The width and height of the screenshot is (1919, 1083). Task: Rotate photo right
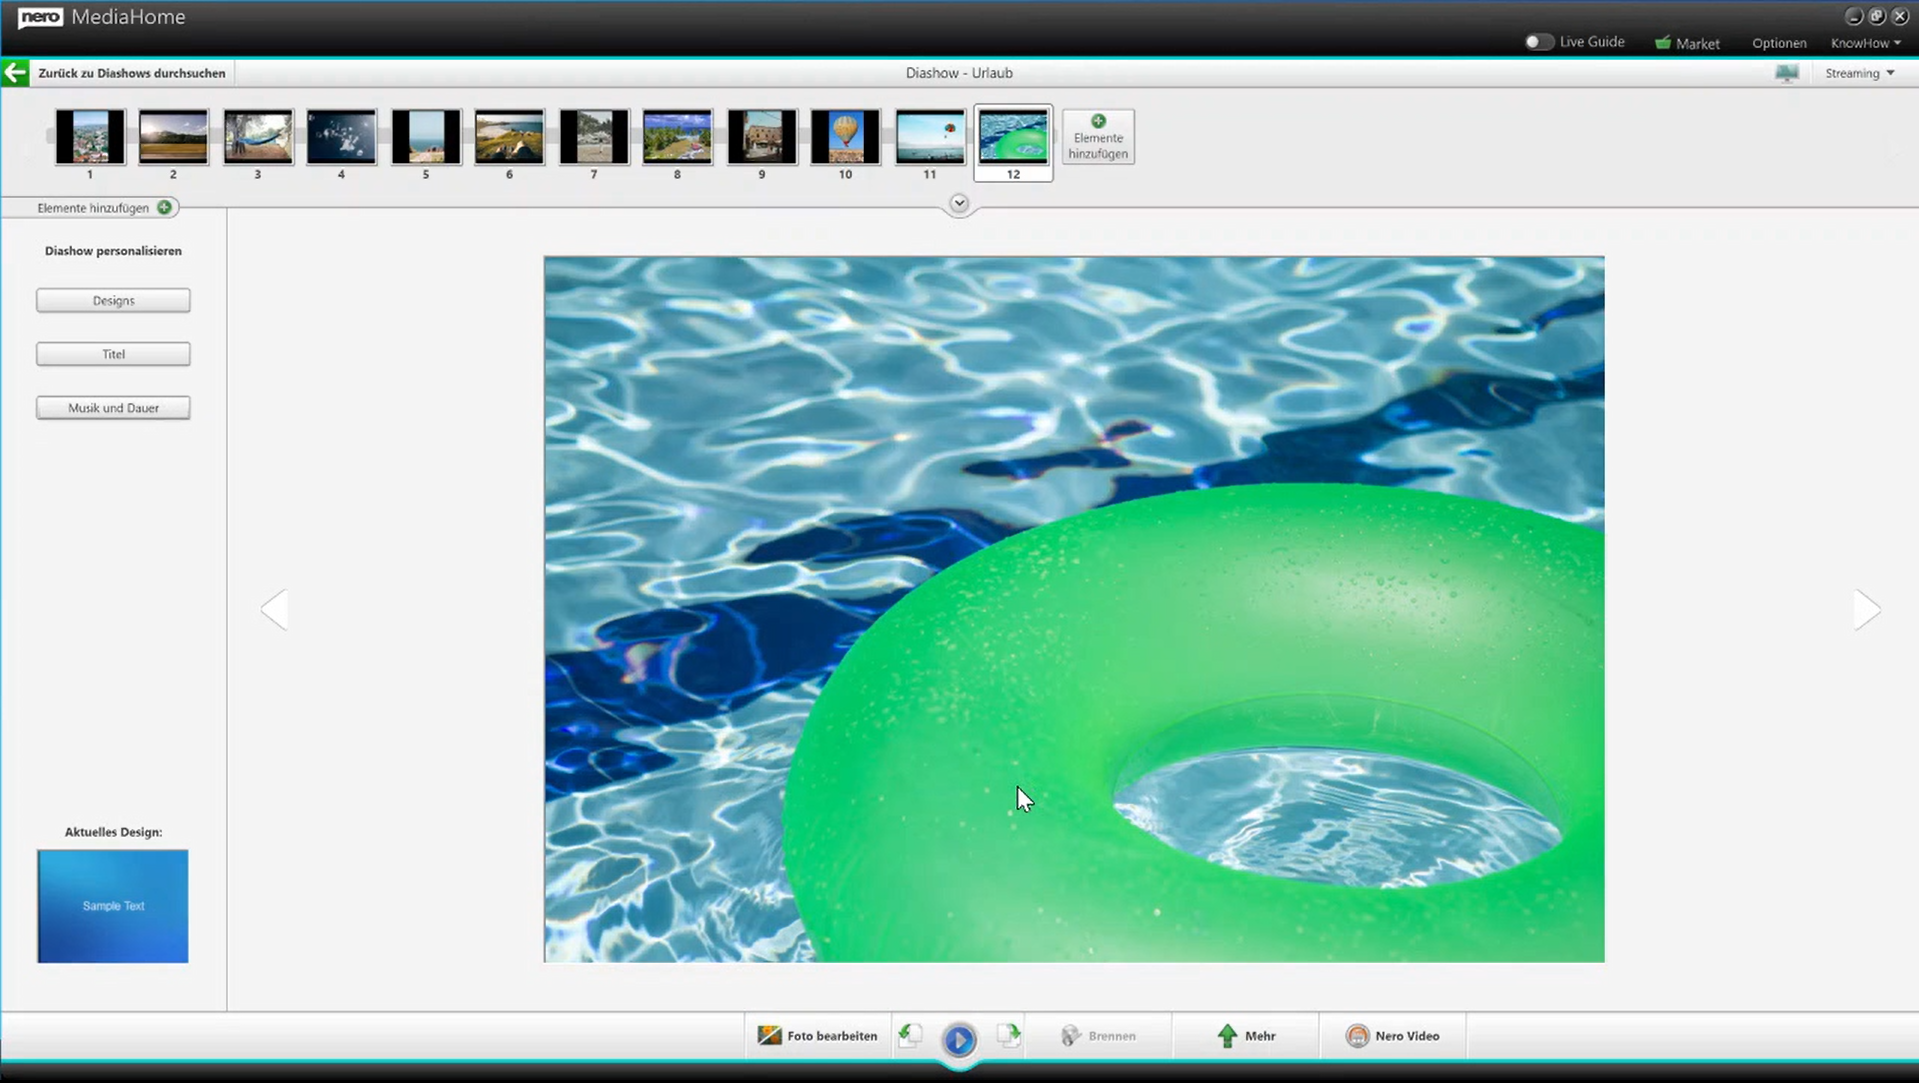1009,1035
